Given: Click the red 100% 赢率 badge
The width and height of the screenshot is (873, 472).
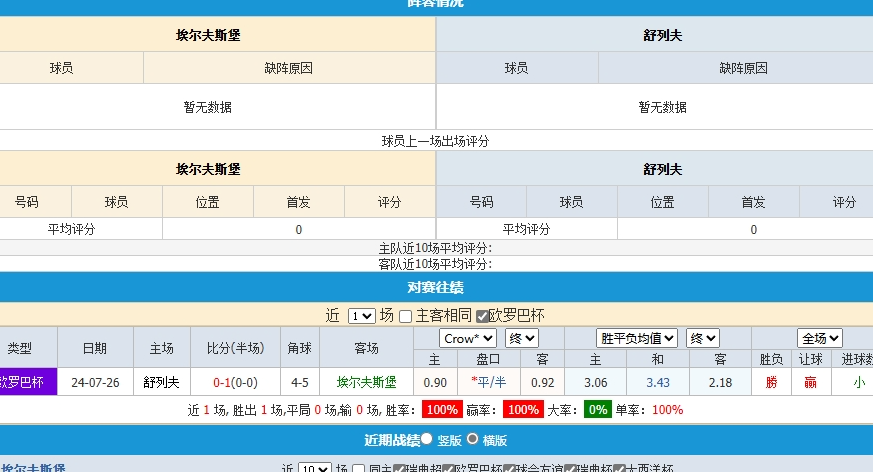Looking at the screenshot, I should (523, 410).
